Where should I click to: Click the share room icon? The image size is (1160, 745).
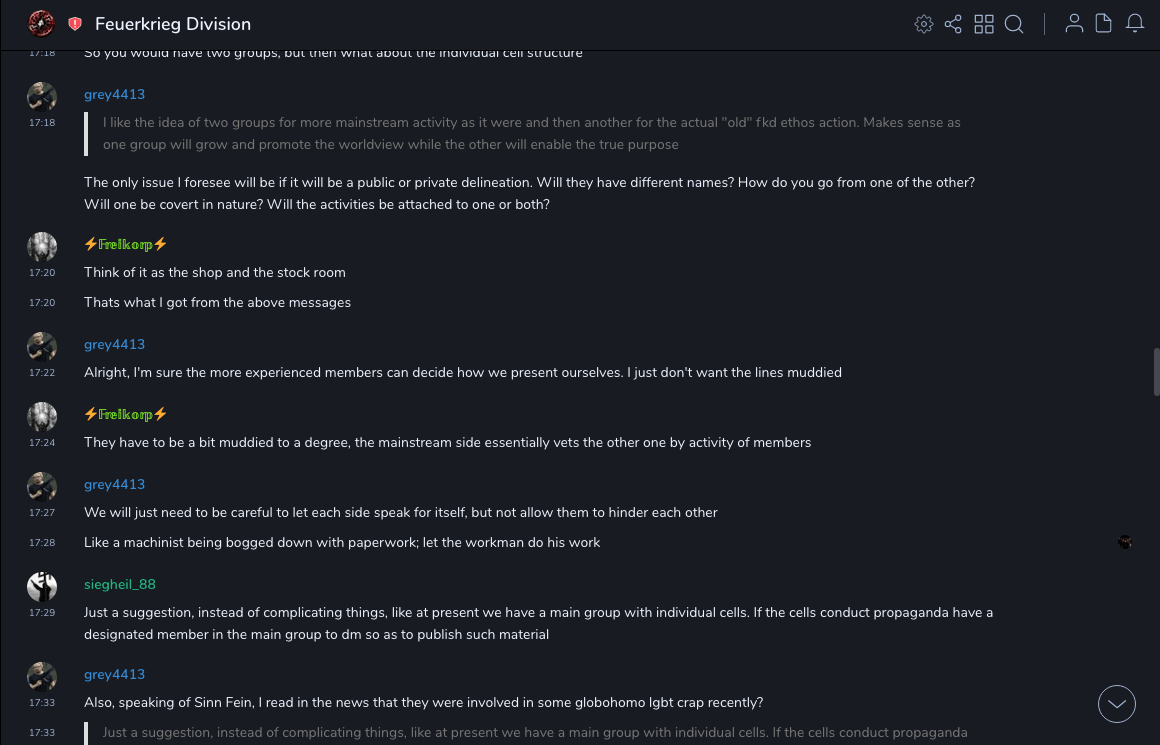pyautogui.click(x=953, y=24)
